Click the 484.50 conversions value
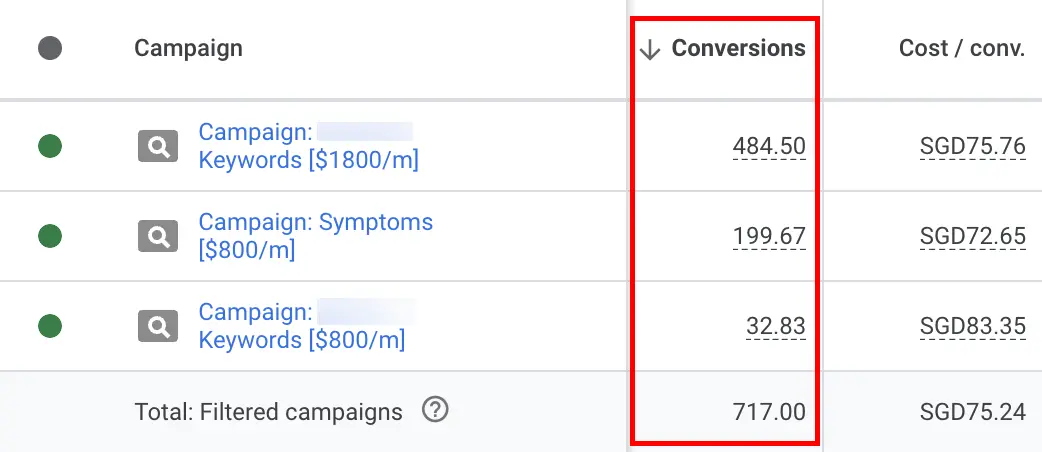The height and width of the screenshot is (452, 1042). [768, 147]
